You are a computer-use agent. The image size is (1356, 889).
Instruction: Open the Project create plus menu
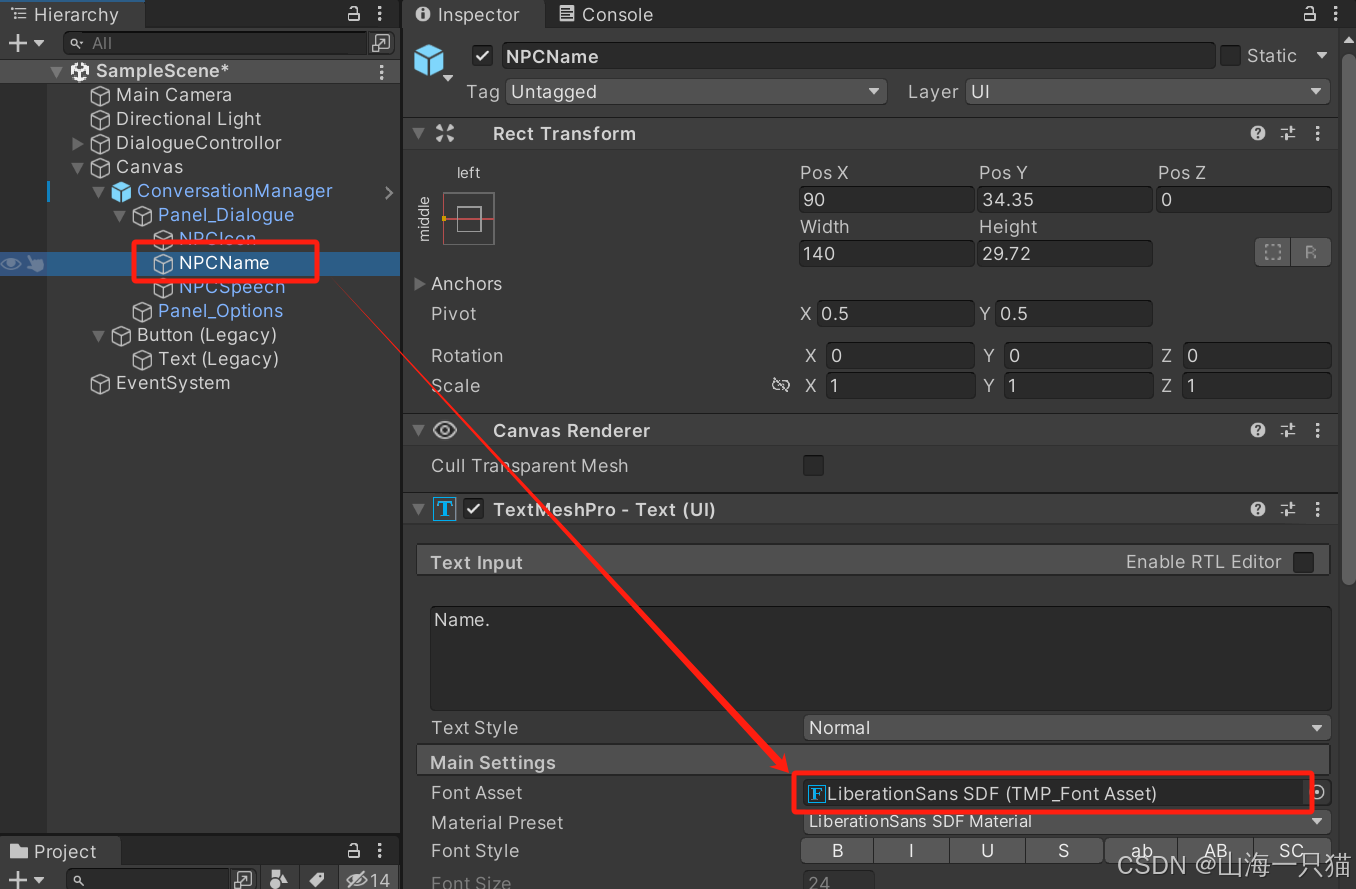[x=25, y=880]
